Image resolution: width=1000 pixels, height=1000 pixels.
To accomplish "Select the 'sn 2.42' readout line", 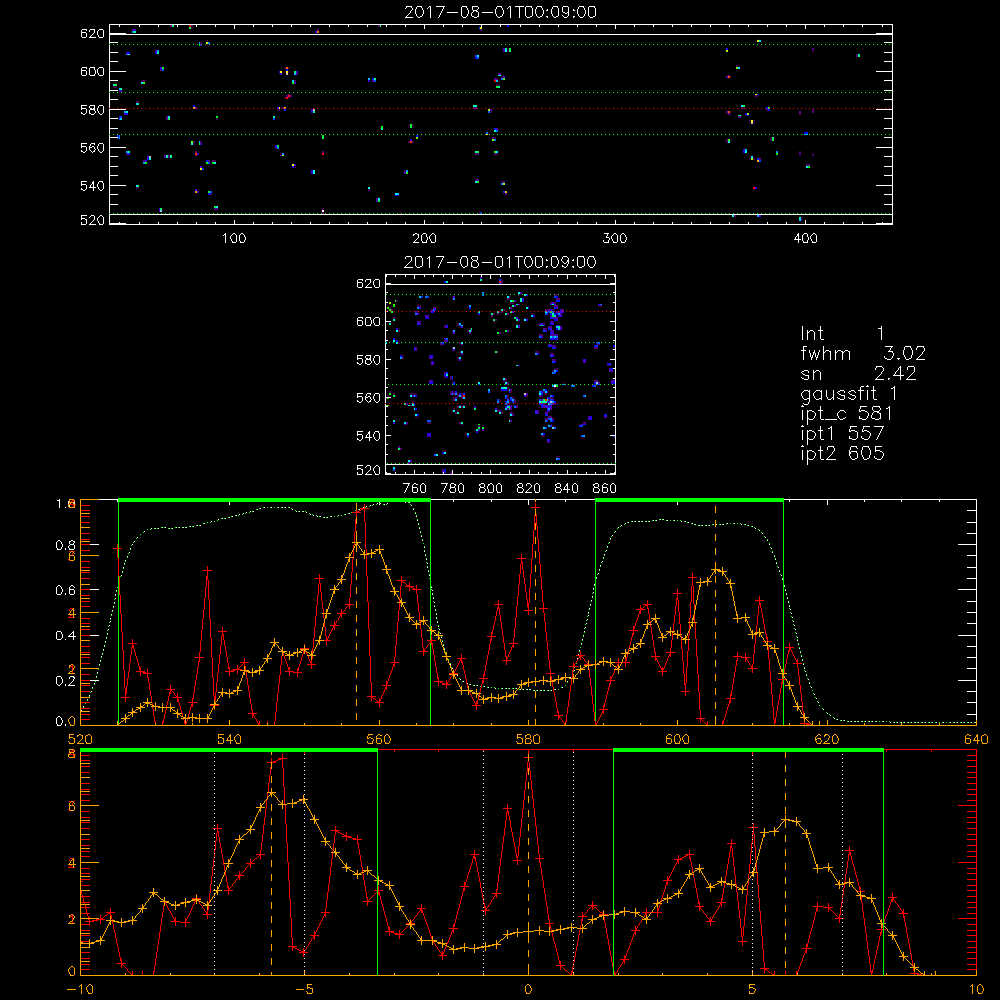I will pos(858,373).
